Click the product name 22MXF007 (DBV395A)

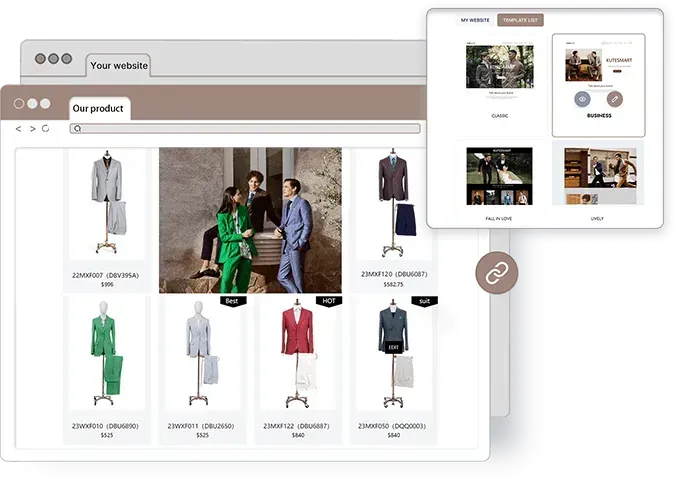pos(106,275)
